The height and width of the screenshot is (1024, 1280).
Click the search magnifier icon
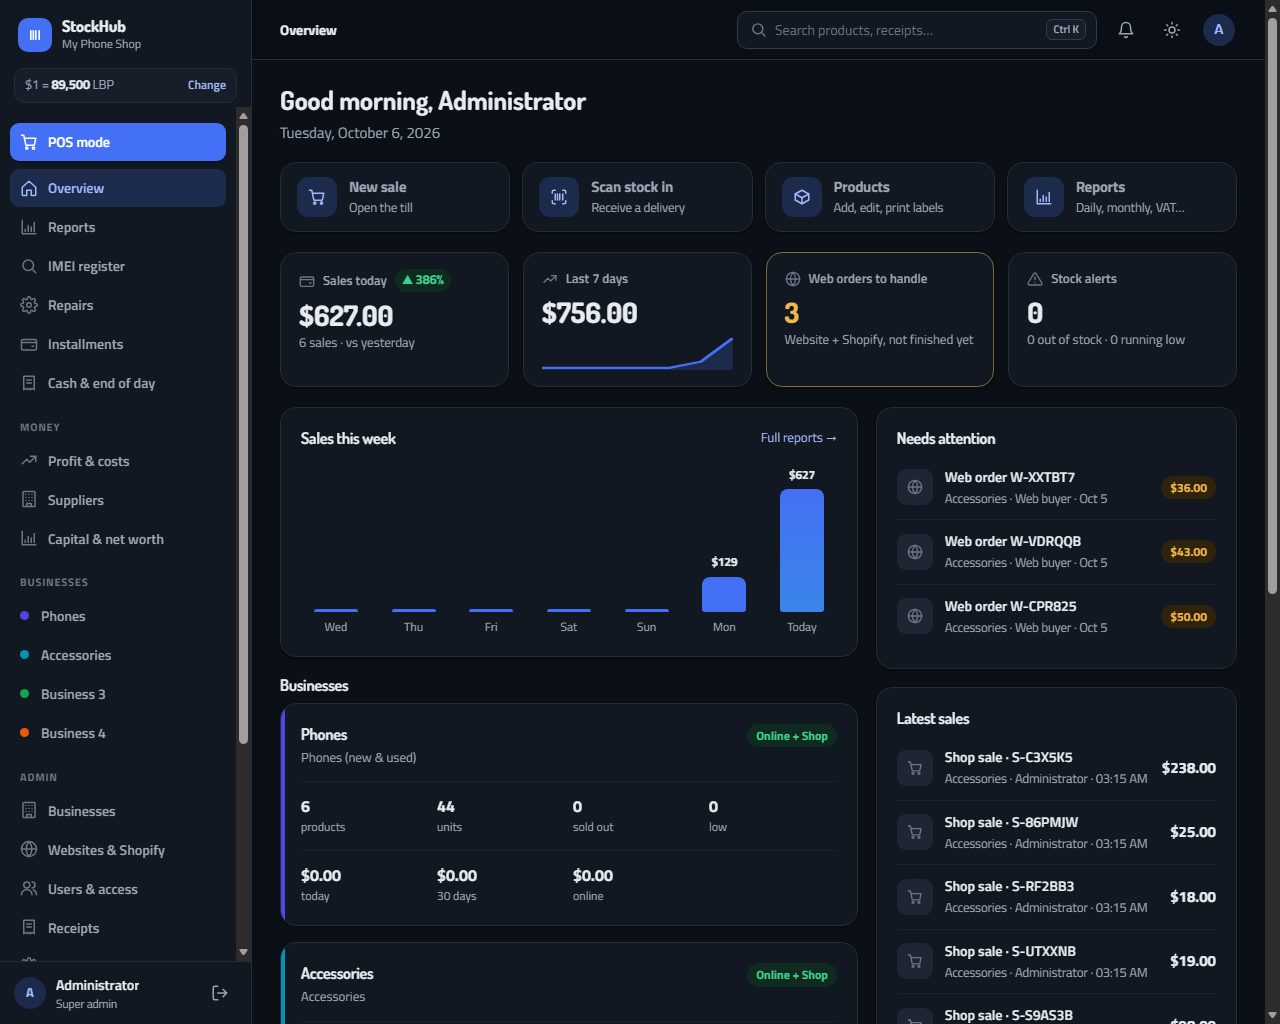coord(759,30)
